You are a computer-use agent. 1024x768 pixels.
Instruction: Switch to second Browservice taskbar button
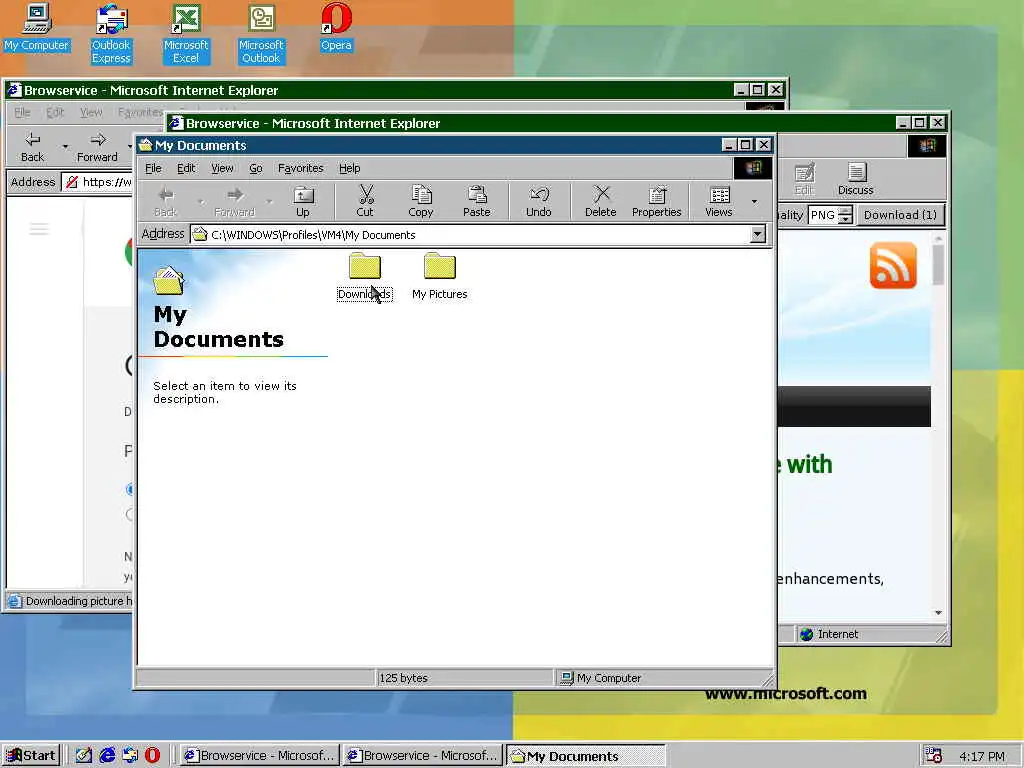click(x=423, y=756)
